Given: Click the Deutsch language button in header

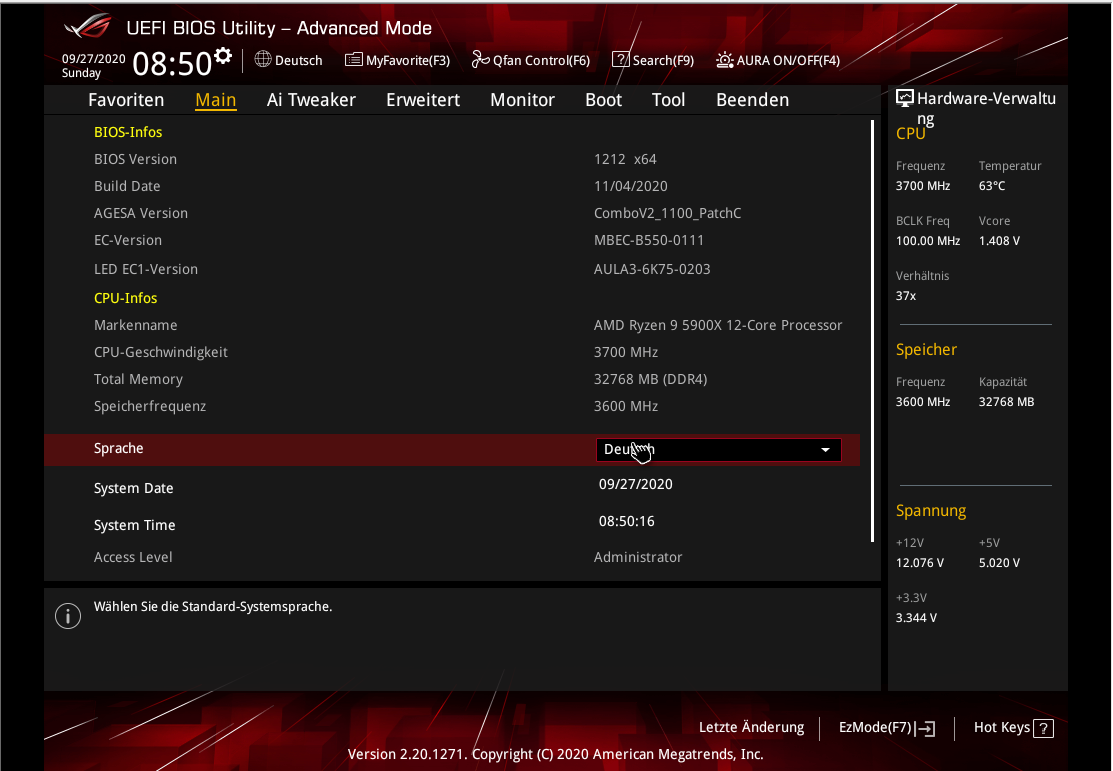Looking at the screenshot, I should point(289,60).
